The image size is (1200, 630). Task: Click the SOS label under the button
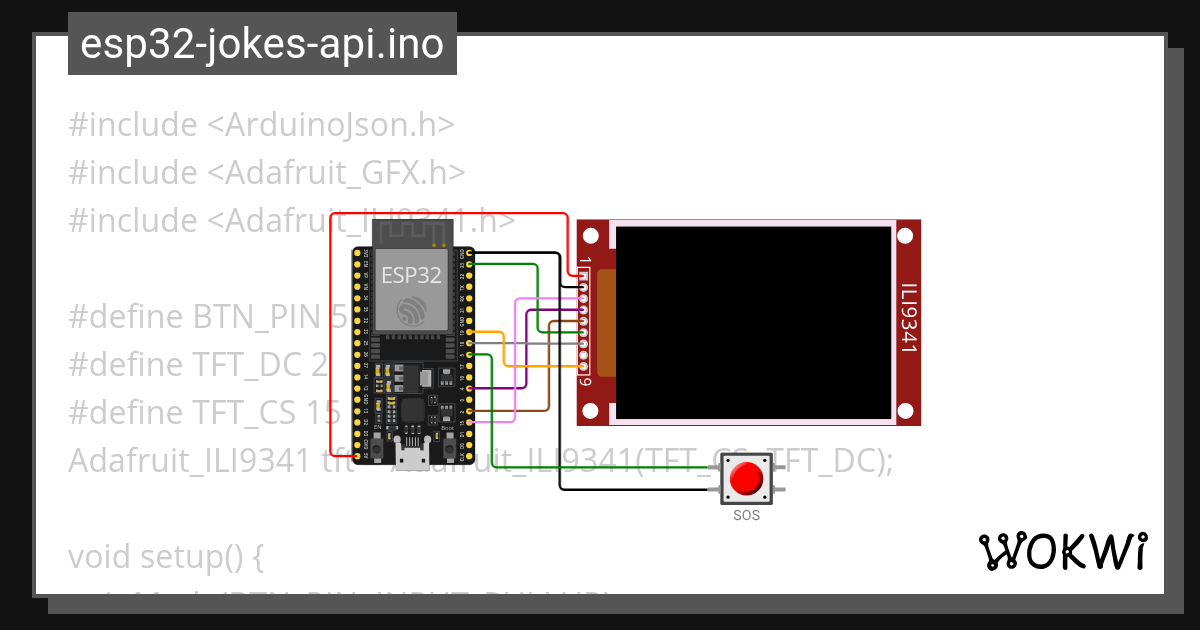click(745, 514)
